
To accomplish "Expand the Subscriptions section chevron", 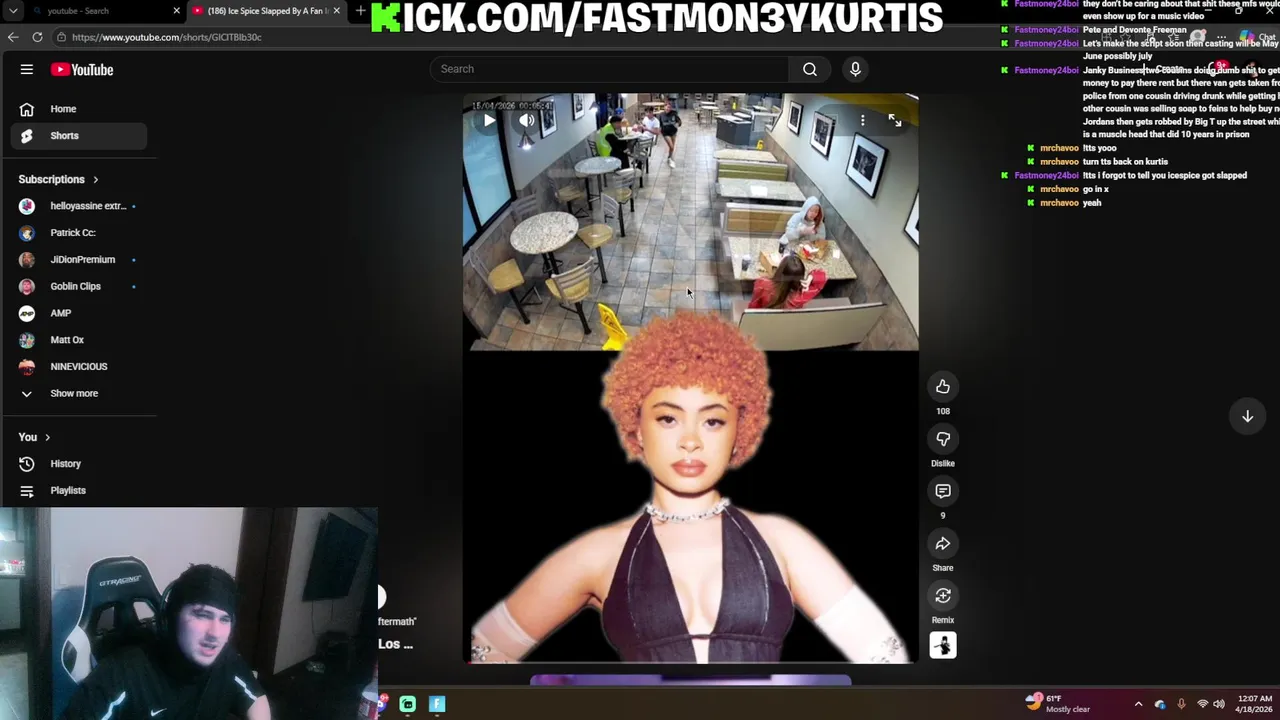I will point(96,180).
